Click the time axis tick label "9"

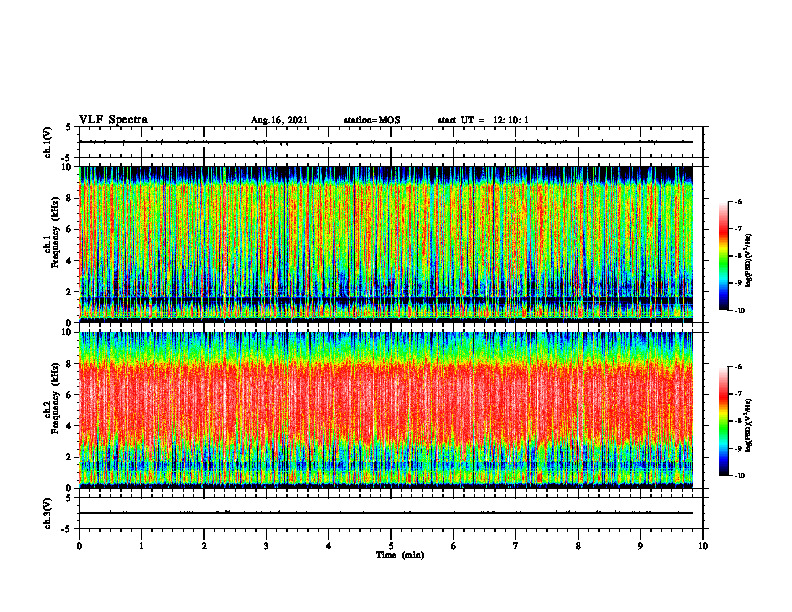(640, 546)
